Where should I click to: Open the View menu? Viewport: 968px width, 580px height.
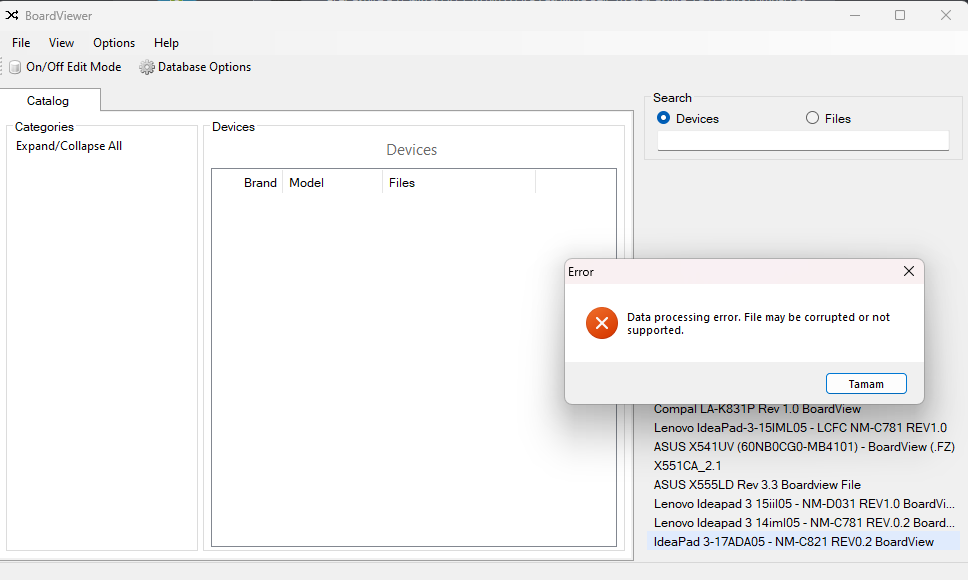pyautogui.click(x=61, y=43)
